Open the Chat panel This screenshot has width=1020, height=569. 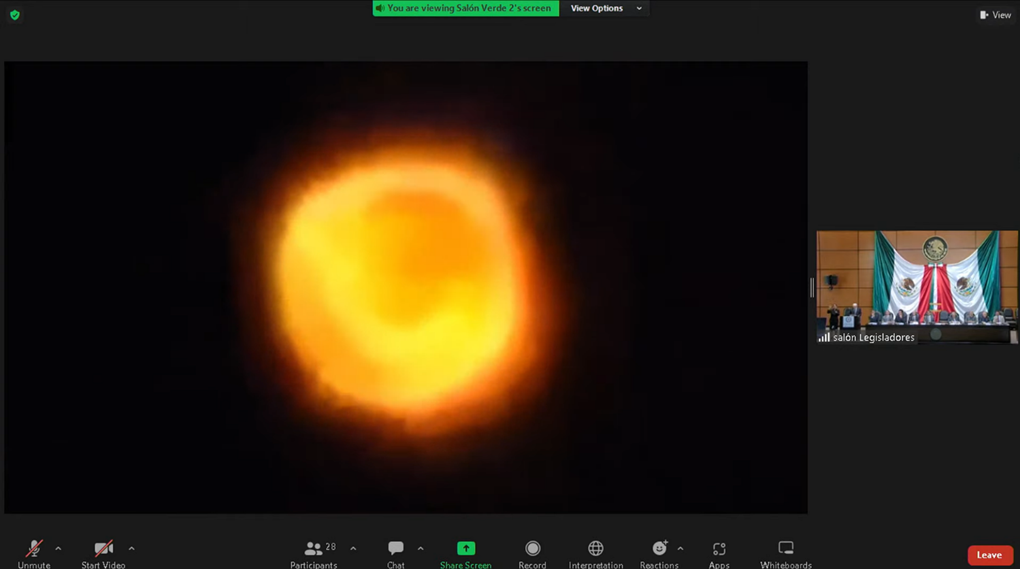pyautogui.click(x=396, y=549)
